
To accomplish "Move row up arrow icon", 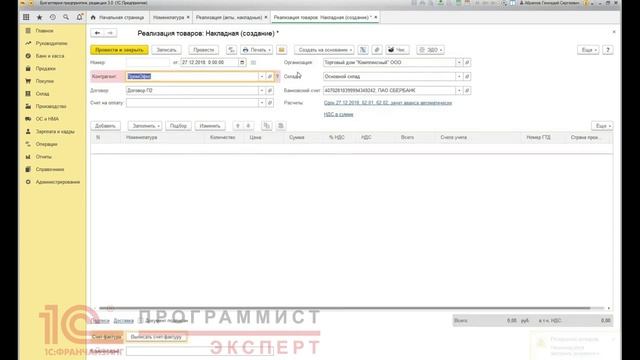I will pyautogui.click(x=238, y=126).
